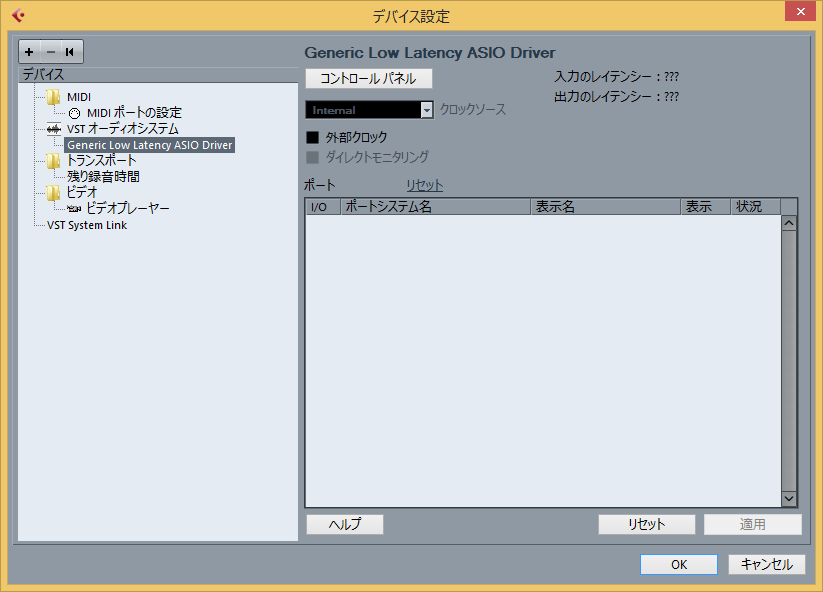Click the トランスポート folder icon
Viewport: 823px width, 592px height.
[54, 161]
